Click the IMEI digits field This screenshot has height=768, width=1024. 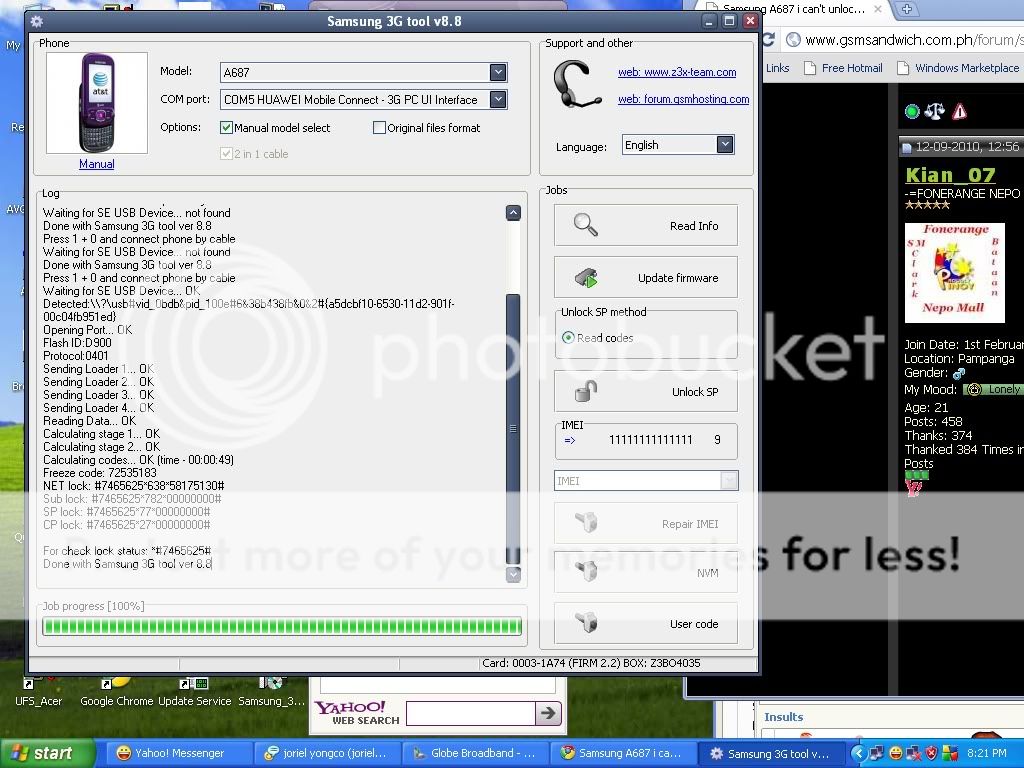click(x=650, y=440)
